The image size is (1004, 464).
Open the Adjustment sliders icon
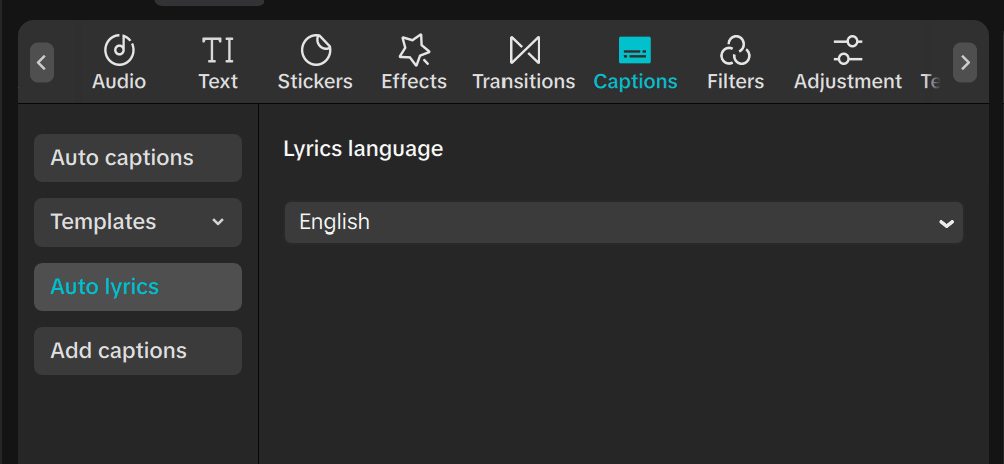[x=848, y=51]
